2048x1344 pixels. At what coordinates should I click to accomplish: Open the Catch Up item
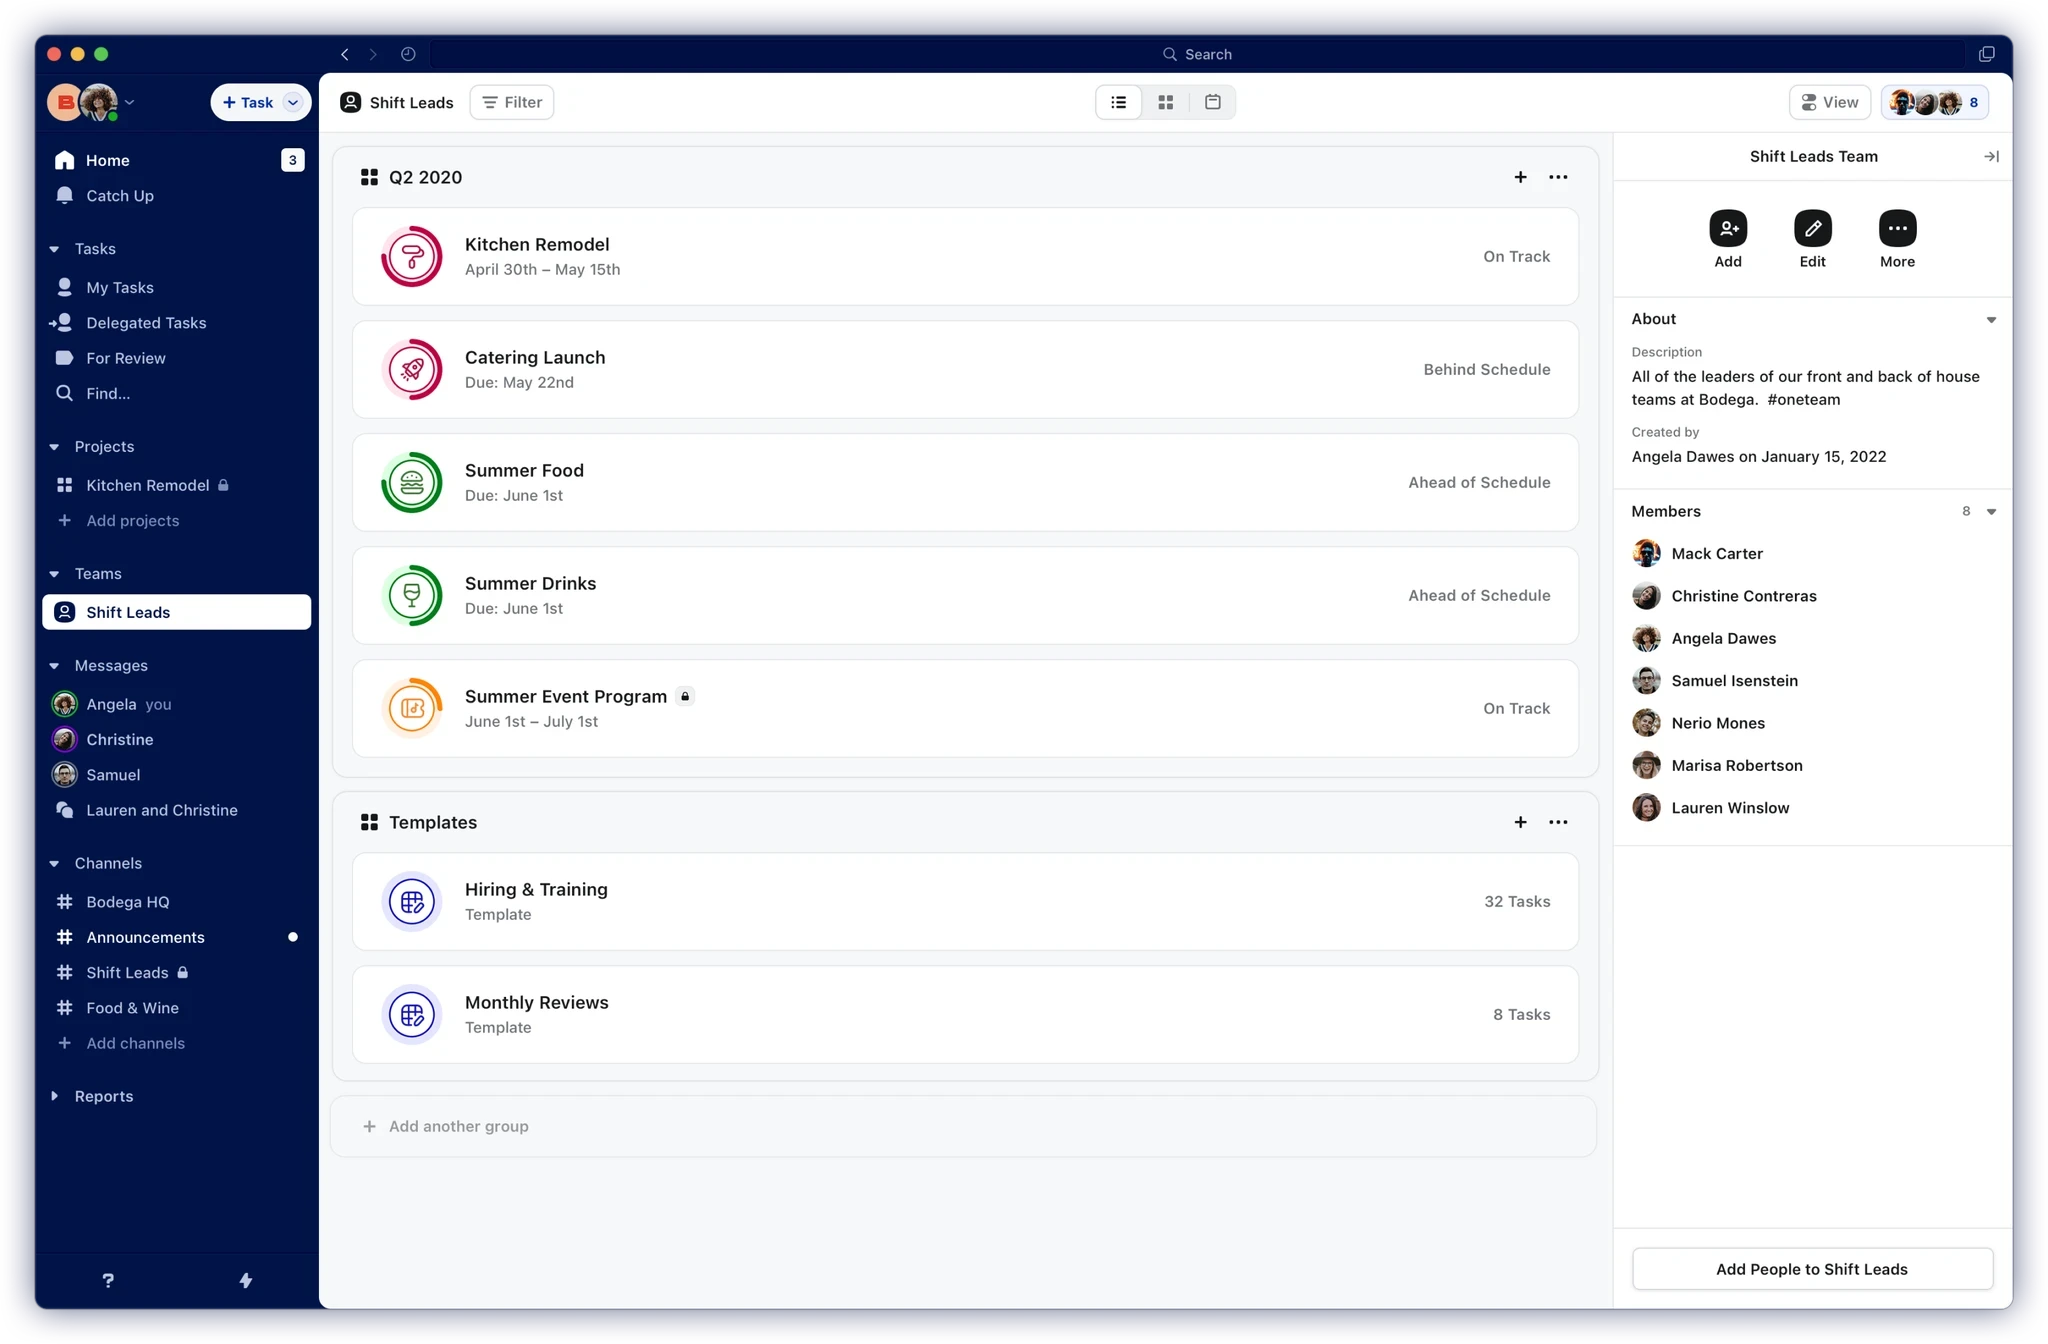point(120,196)
